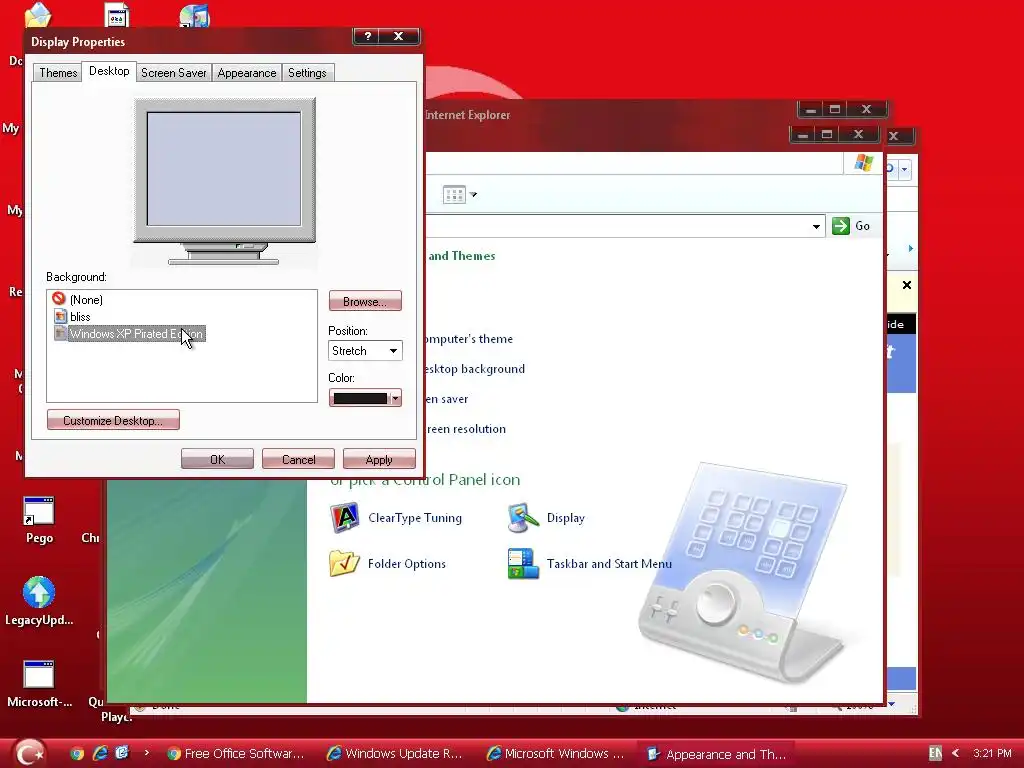The width and height of the screenshot is (1024, 768).
Task: Launch Chrome from the Quick Launch bar
Action: 77,753
